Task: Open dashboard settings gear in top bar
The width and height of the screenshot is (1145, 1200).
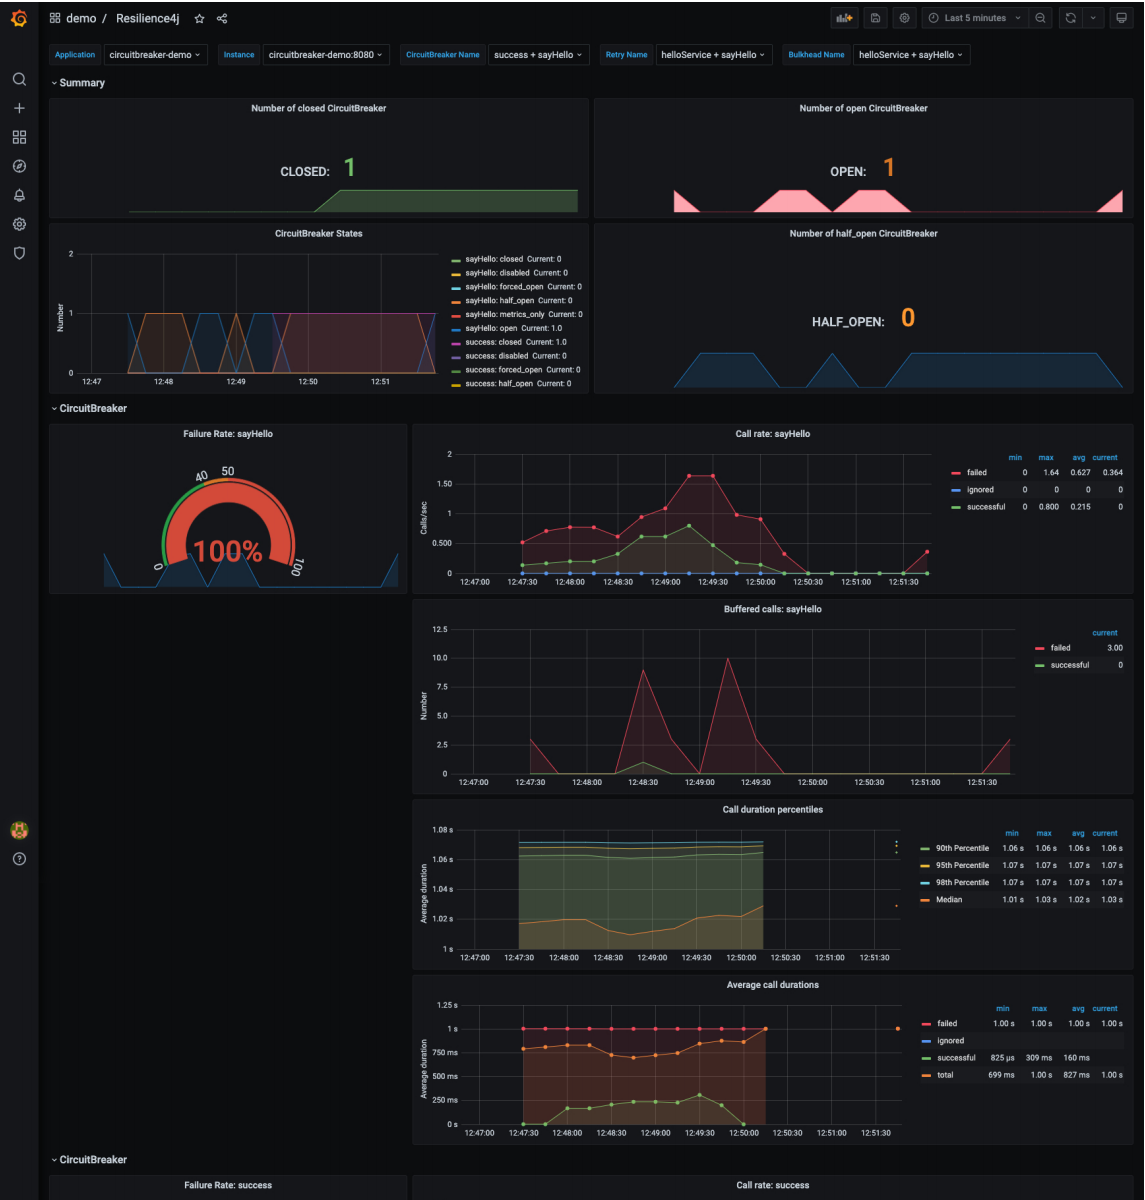Action: coord(904,18)
